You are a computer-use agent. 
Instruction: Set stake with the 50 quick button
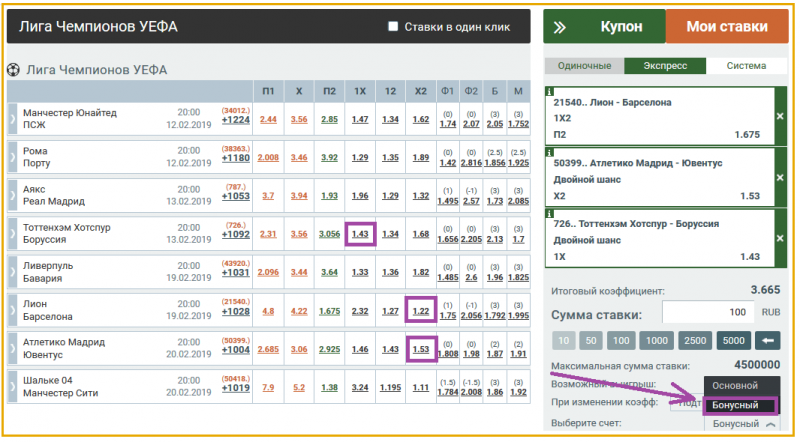591,340
